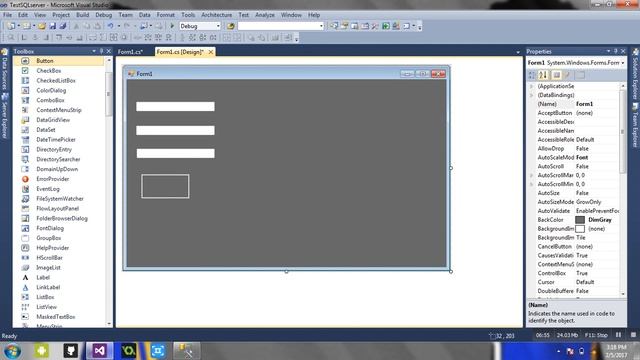This screenshot has width=640, height=360.
Task: Expand the (DataBindings) property node
Action: point(531,95)
